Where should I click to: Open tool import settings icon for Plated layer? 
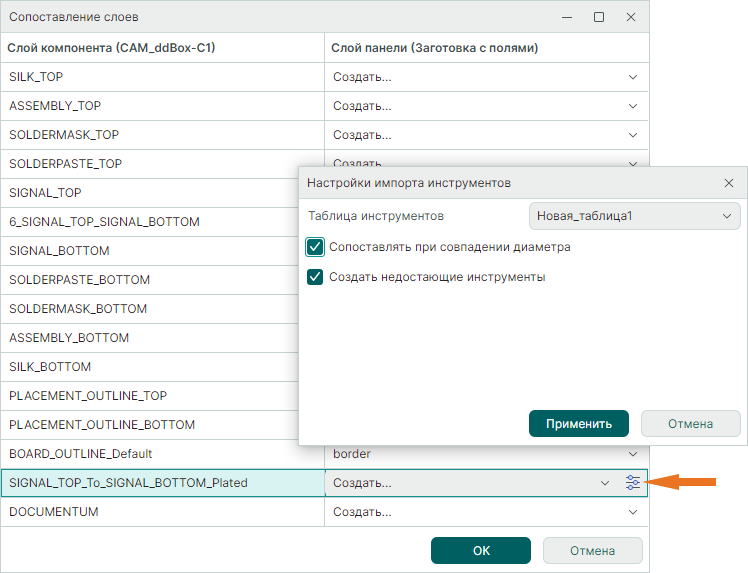[x=633, y=483]
